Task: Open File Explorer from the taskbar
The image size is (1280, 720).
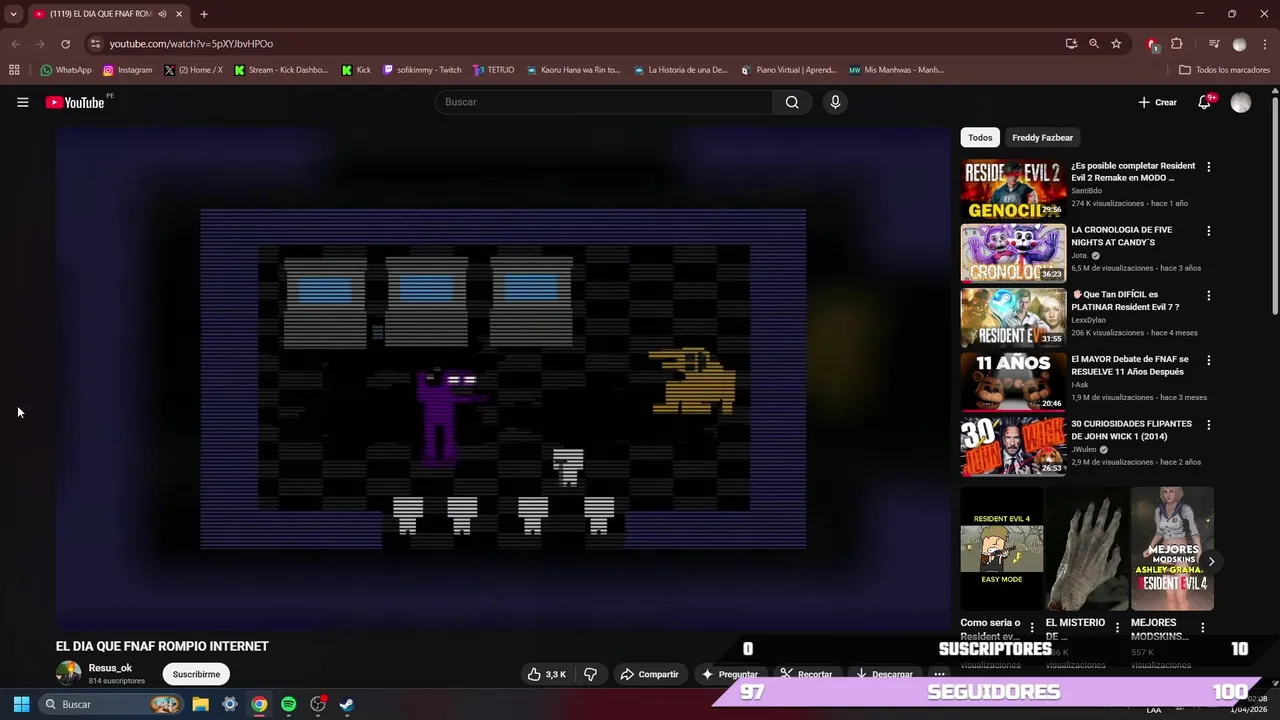Action: [200, 704]
